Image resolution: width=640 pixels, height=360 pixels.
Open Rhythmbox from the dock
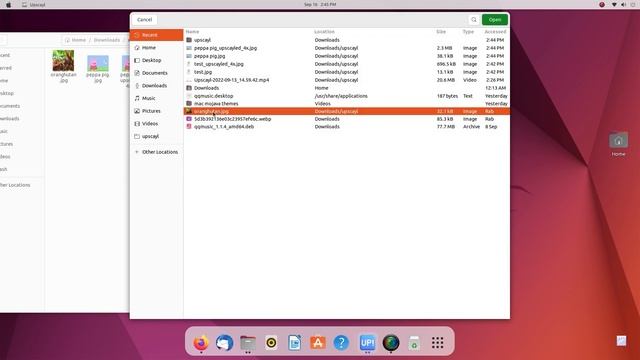click(271, 343)
